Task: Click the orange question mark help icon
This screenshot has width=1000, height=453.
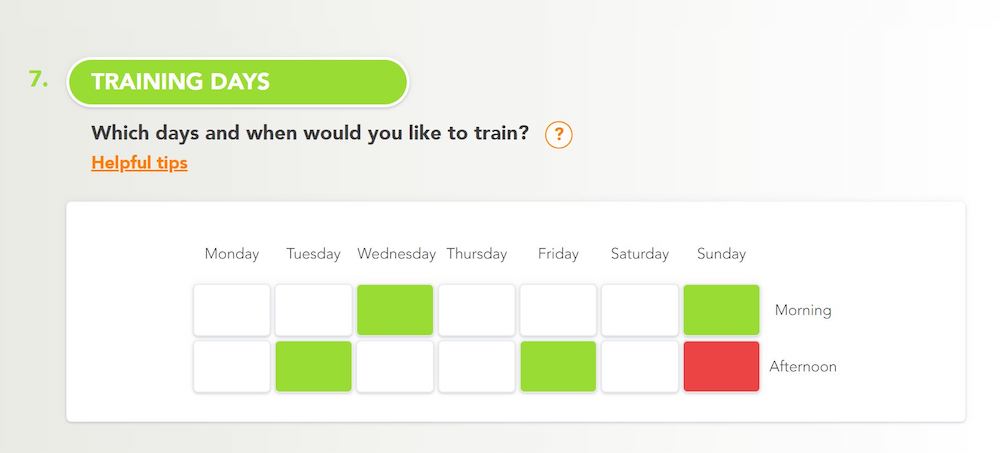Action: coord(559,135)
